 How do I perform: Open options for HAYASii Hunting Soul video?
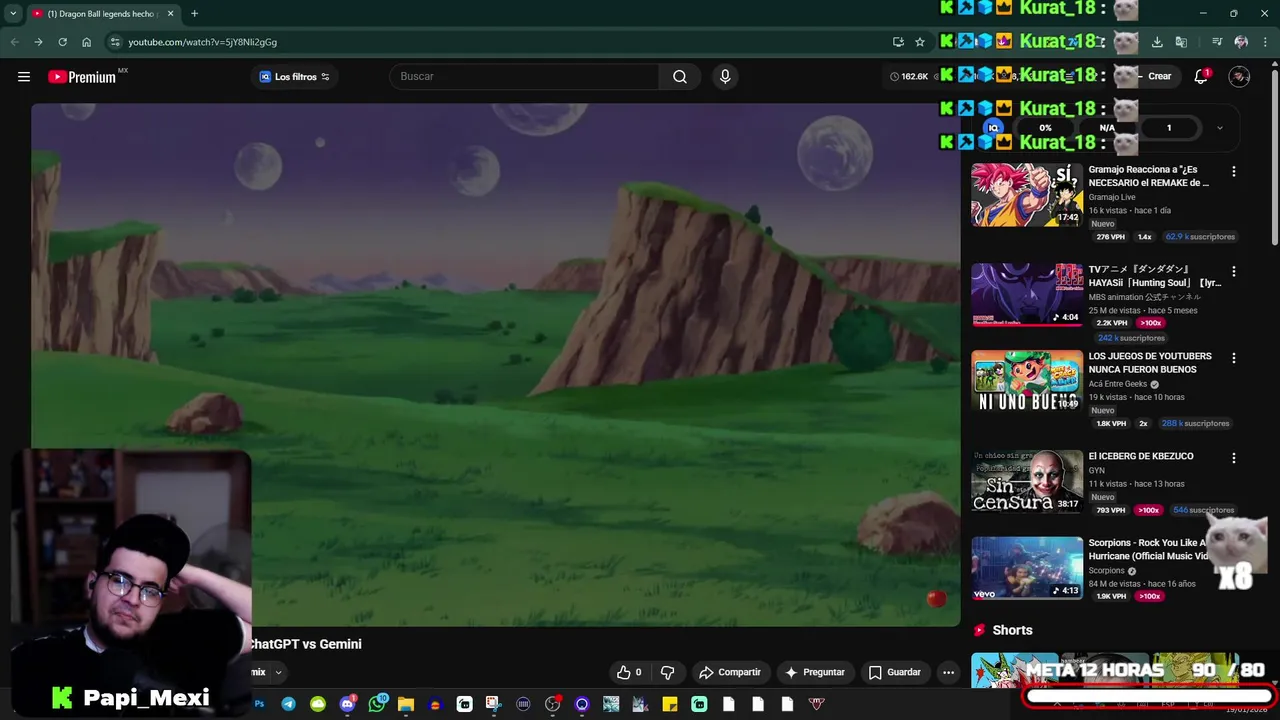coord(1233,272)
